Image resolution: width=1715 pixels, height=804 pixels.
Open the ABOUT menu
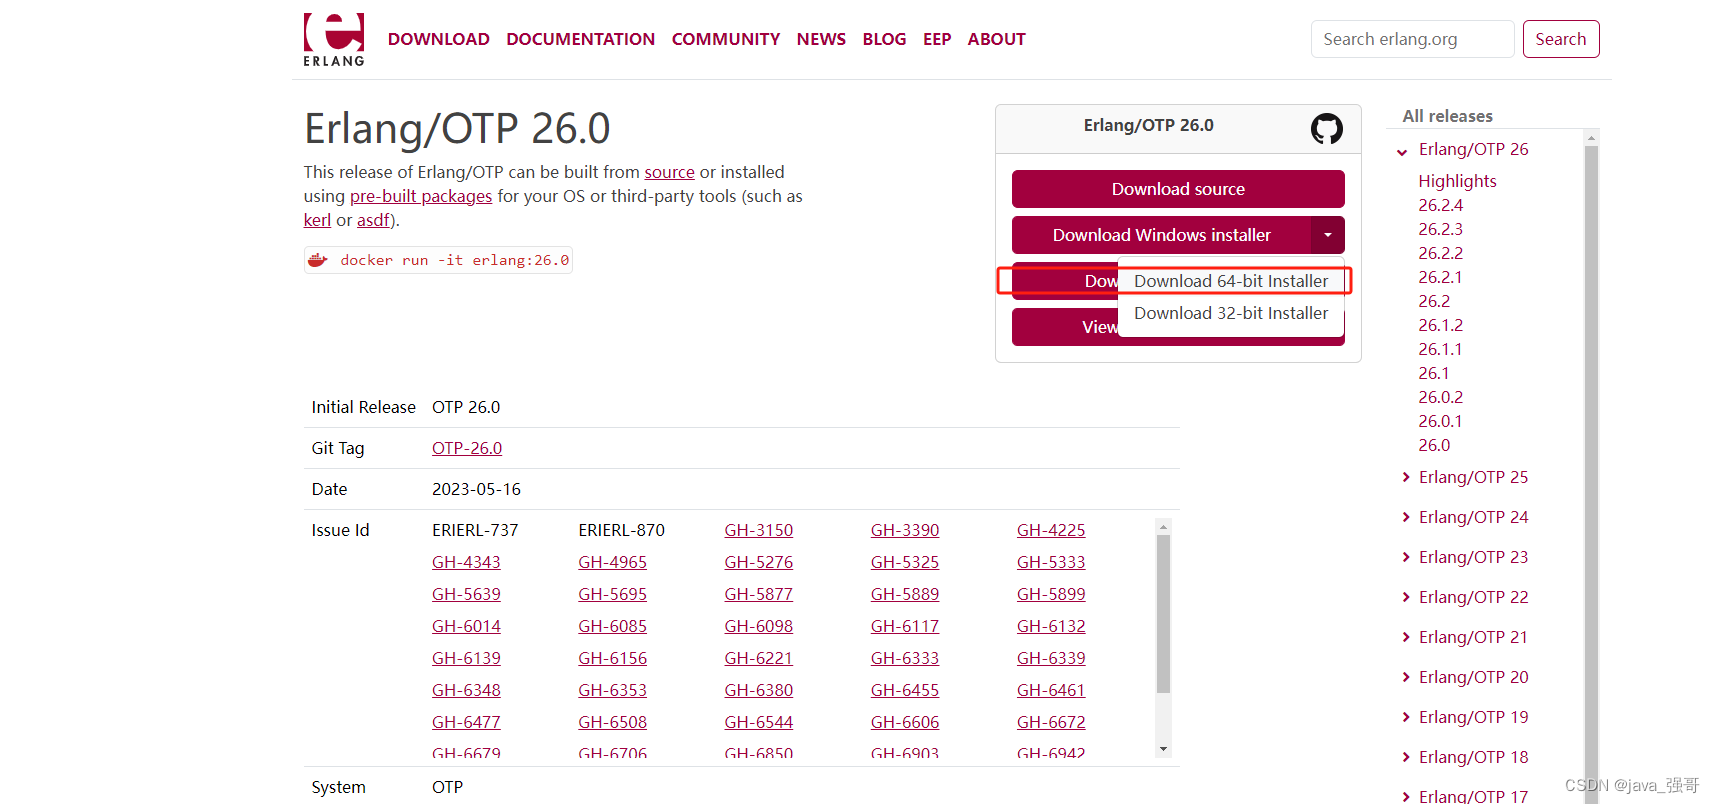click(996, 39)
